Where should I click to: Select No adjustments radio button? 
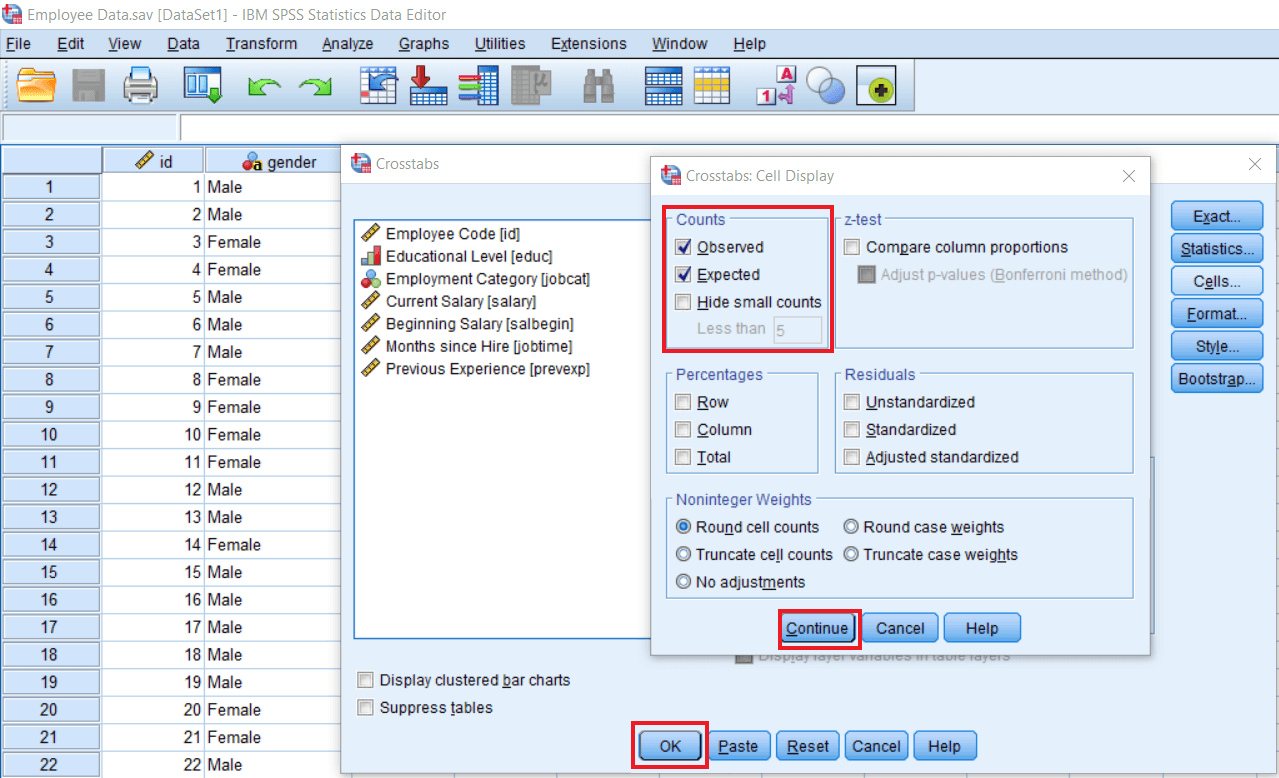(x=684, y=582)
